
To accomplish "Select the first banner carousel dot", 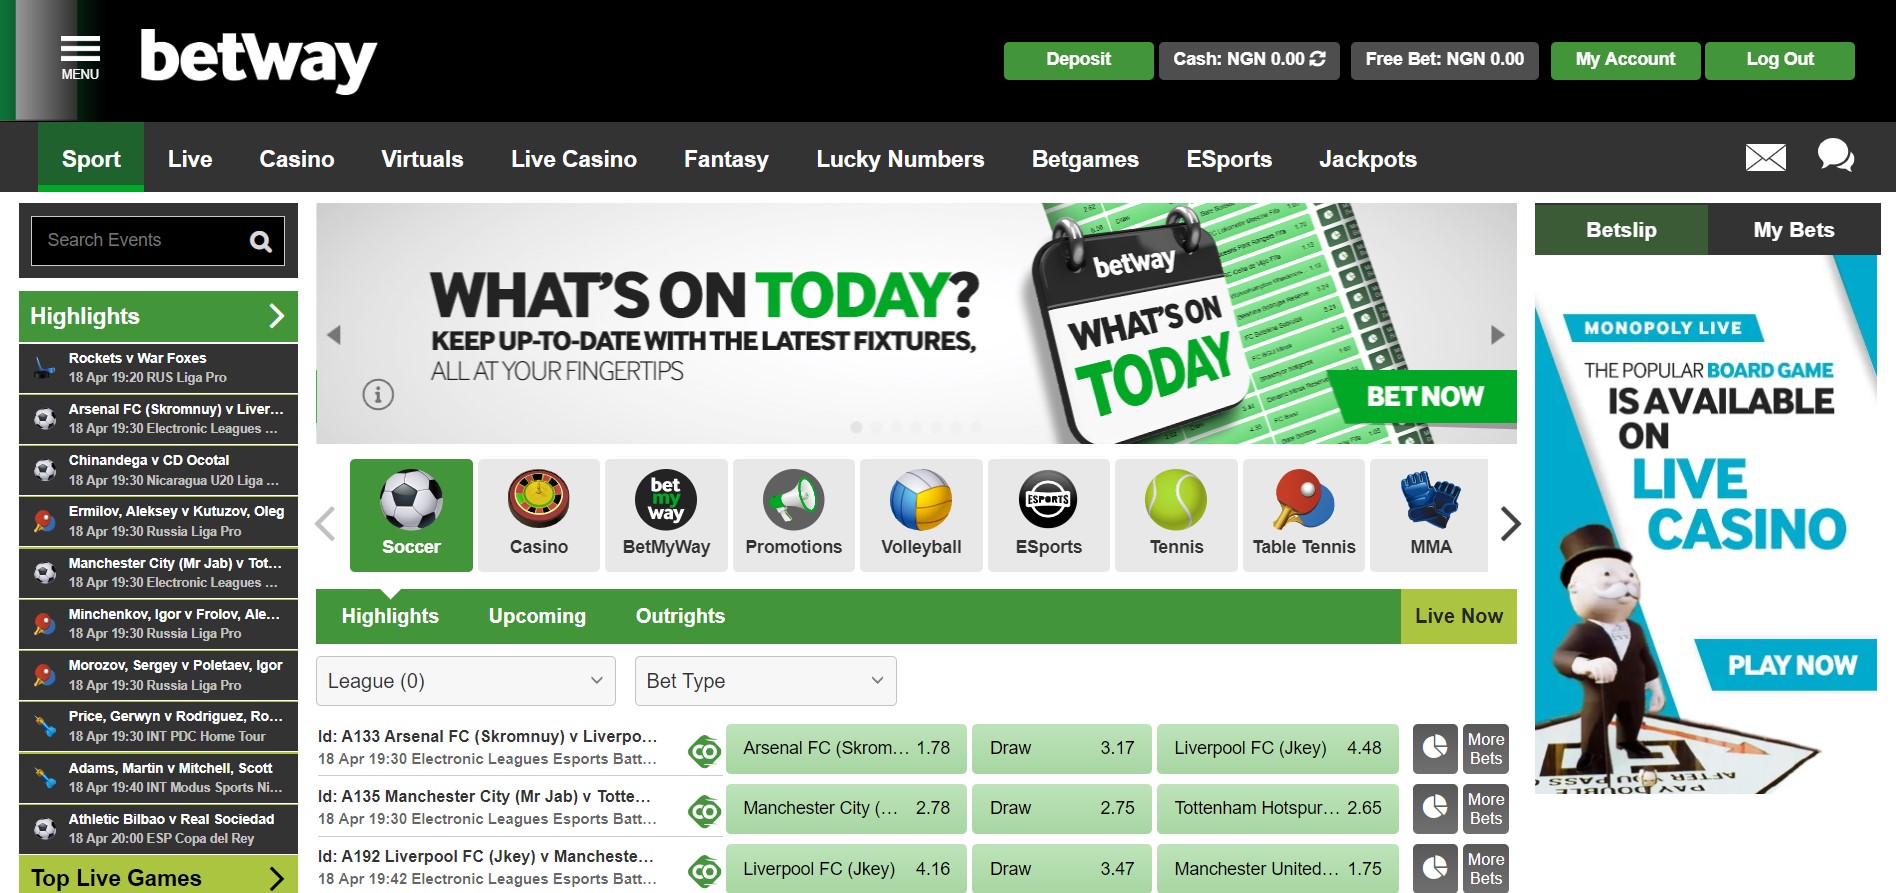I will (x=856, y=427).
